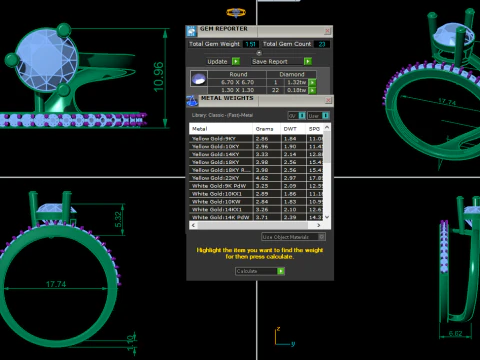Click left arrow of horizontal scrollbar
The height and width of the screenshot is (360, 480).
click(193, 225)
